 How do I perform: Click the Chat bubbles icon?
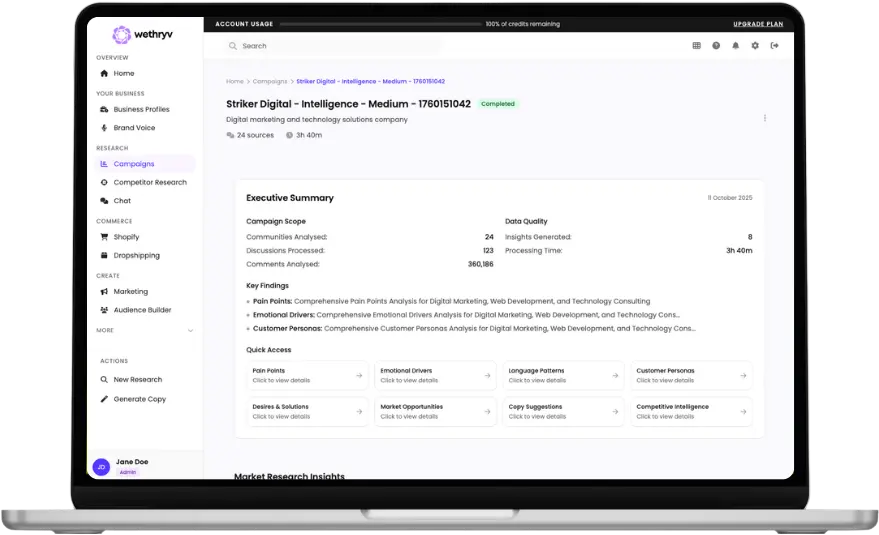[x=104, y=201]
